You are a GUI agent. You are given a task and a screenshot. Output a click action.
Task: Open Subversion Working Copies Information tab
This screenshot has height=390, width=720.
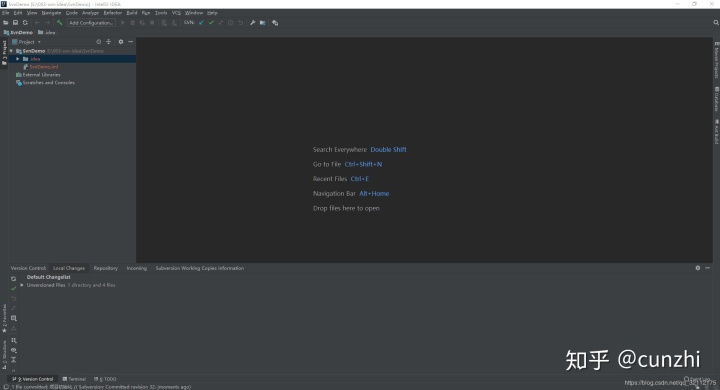click(x=200, y=268)
